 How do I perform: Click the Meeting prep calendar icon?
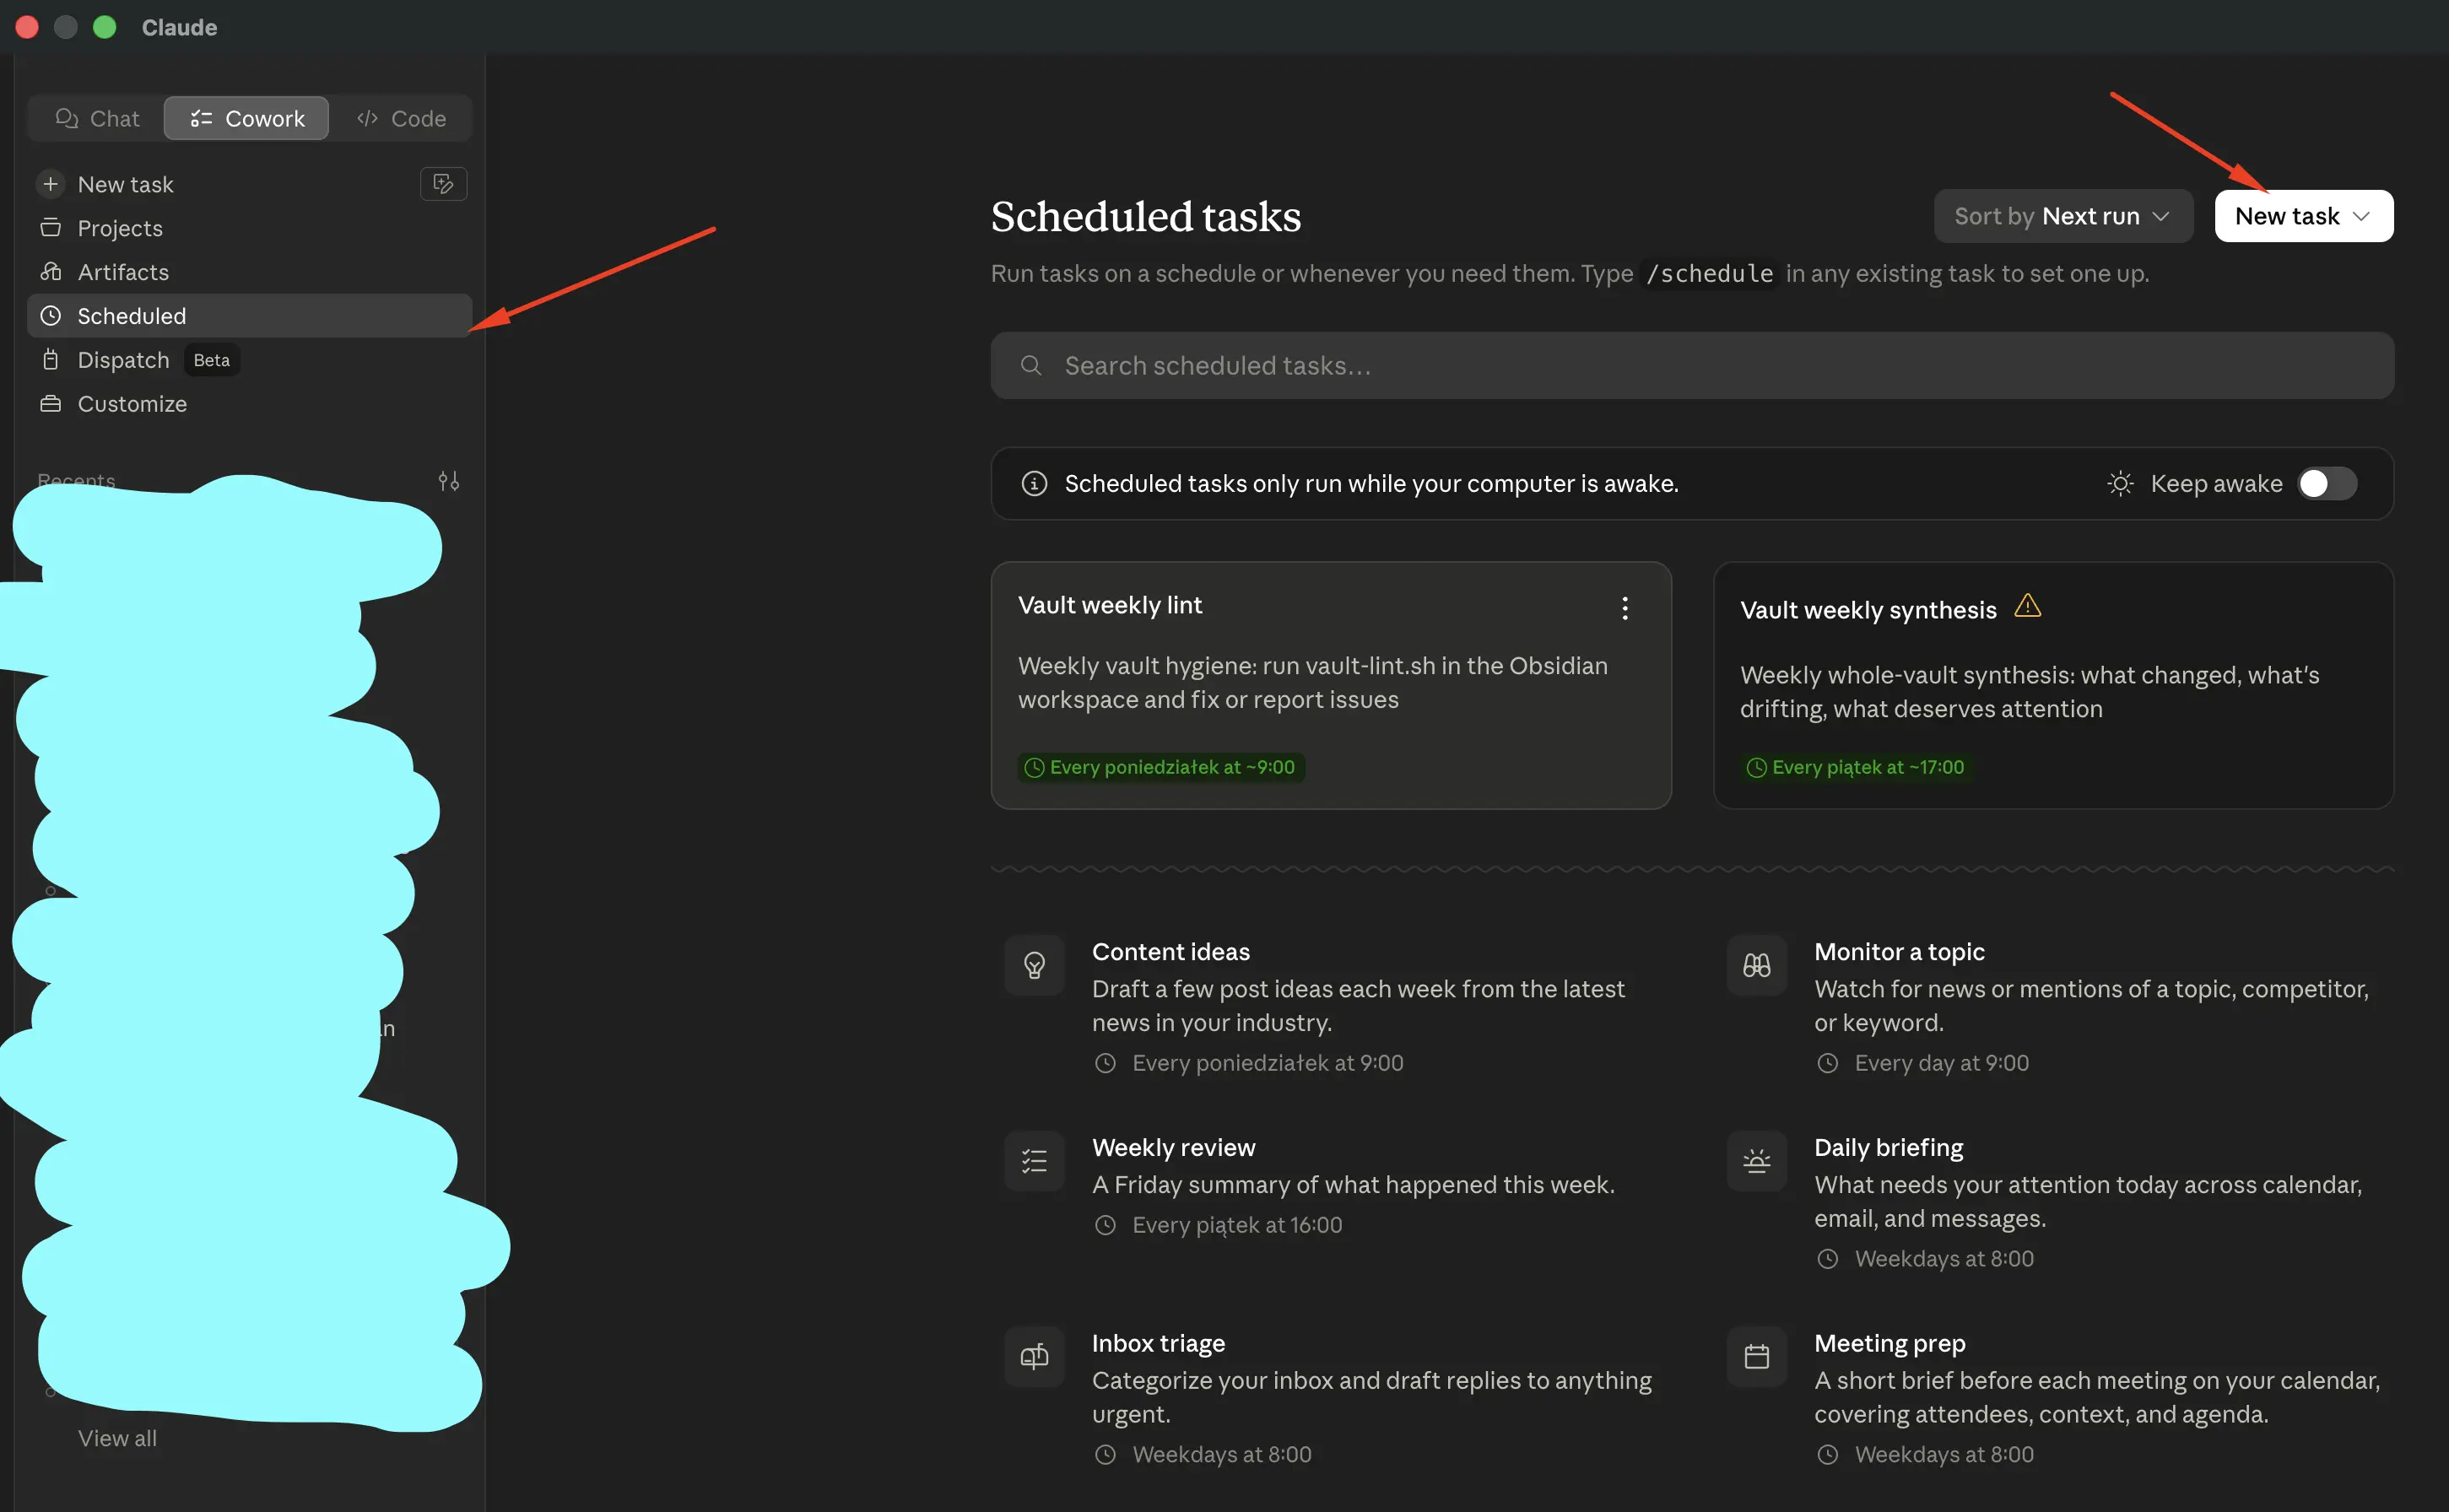click(1756, 1357)
